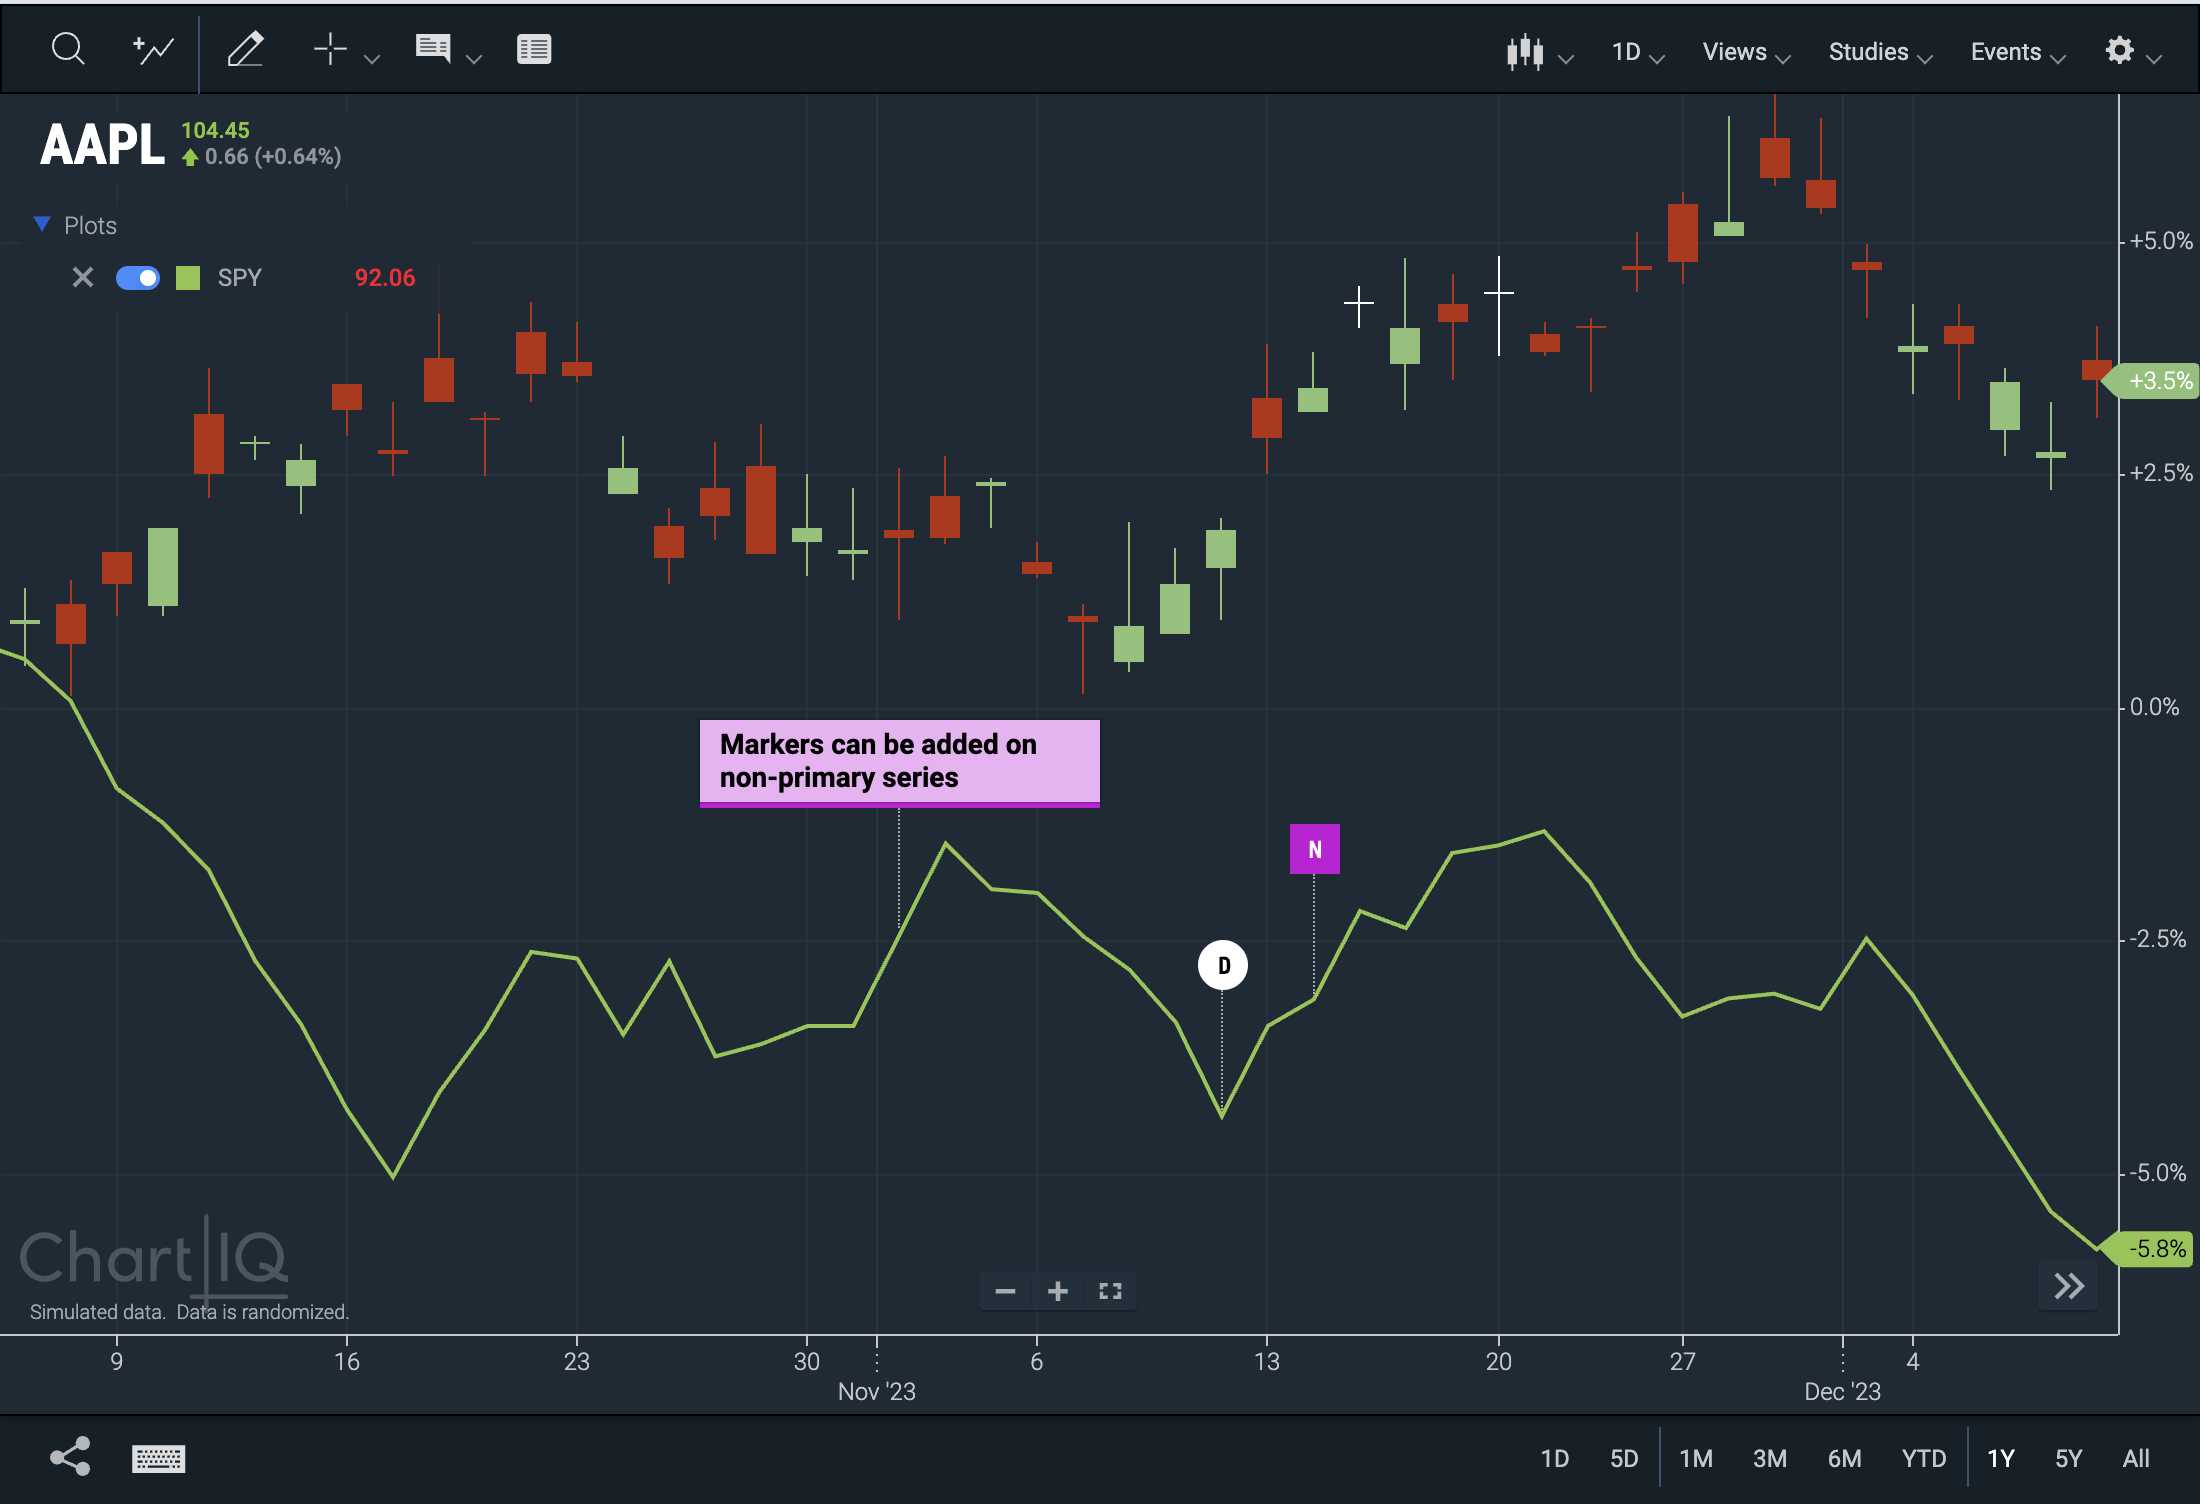This screenshot has height=1504, width=2200.
Task: Click the add comparison series icon
Action: click(x=153, y=49)
